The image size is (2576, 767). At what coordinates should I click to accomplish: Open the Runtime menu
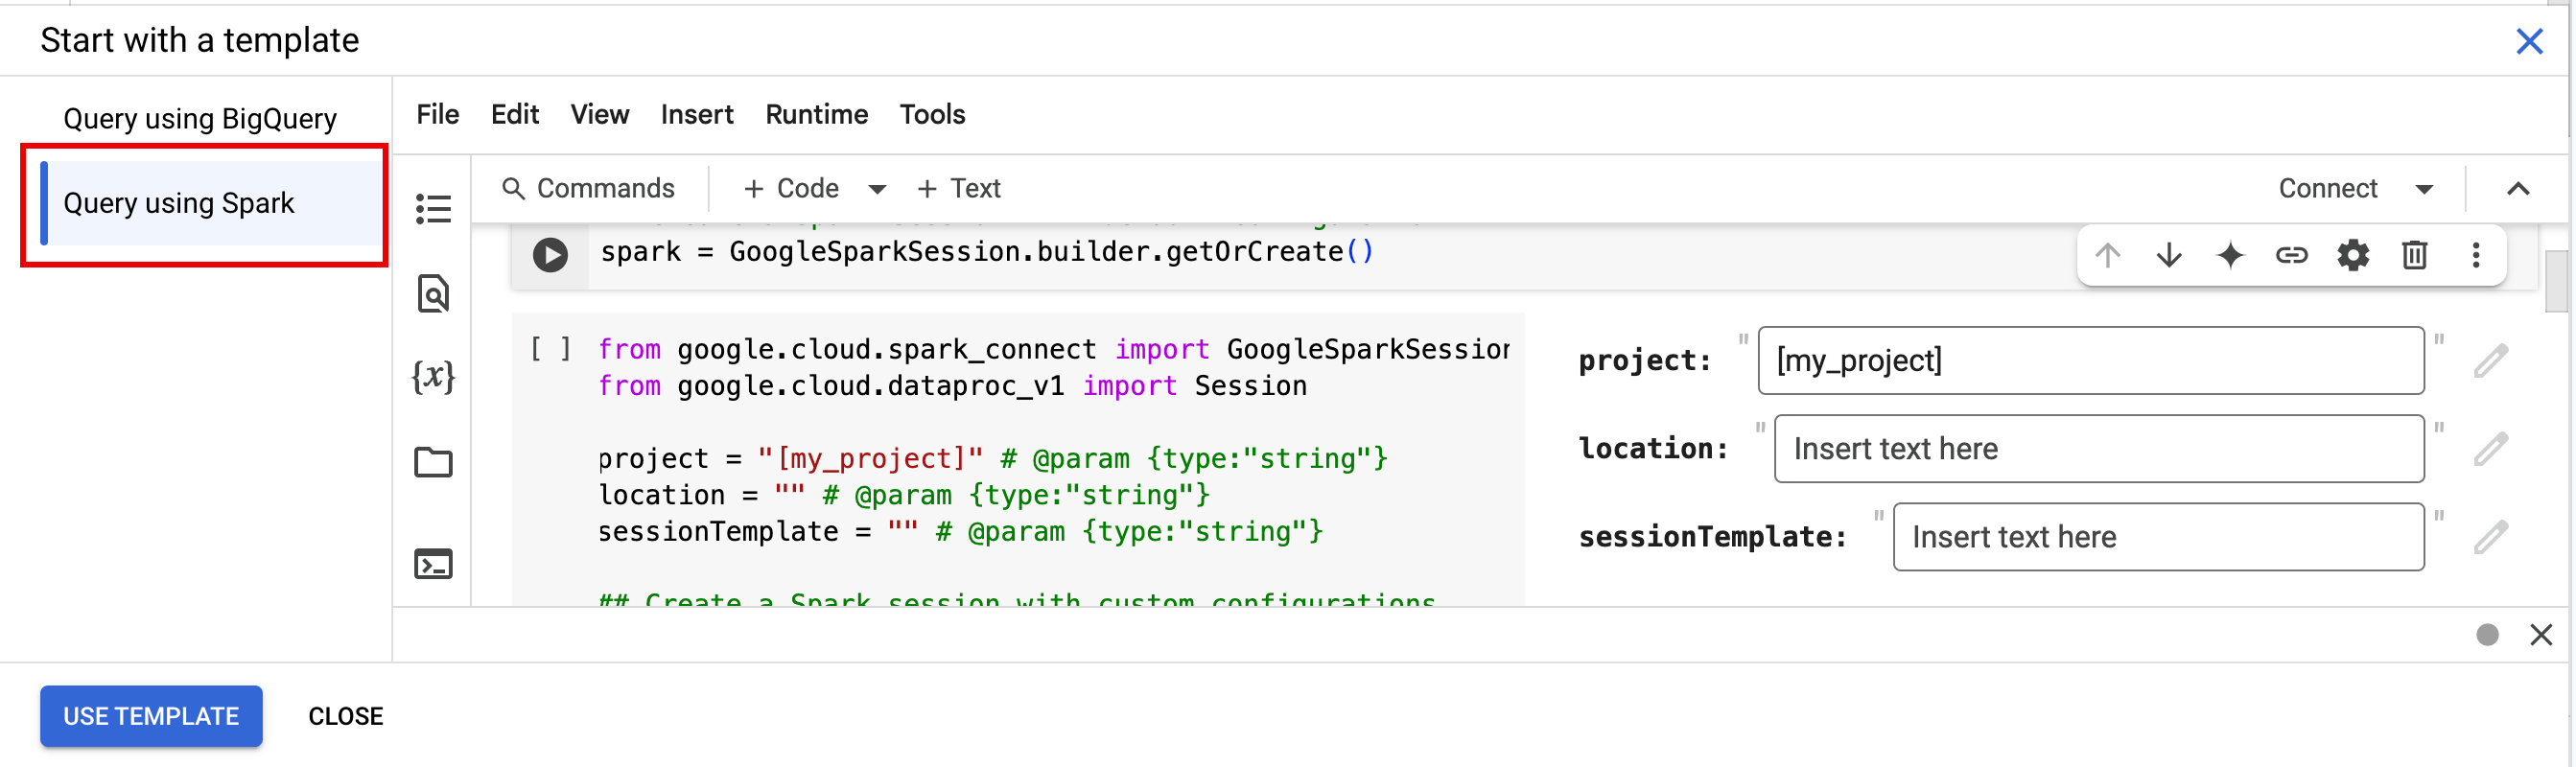[x=816, y=115]
